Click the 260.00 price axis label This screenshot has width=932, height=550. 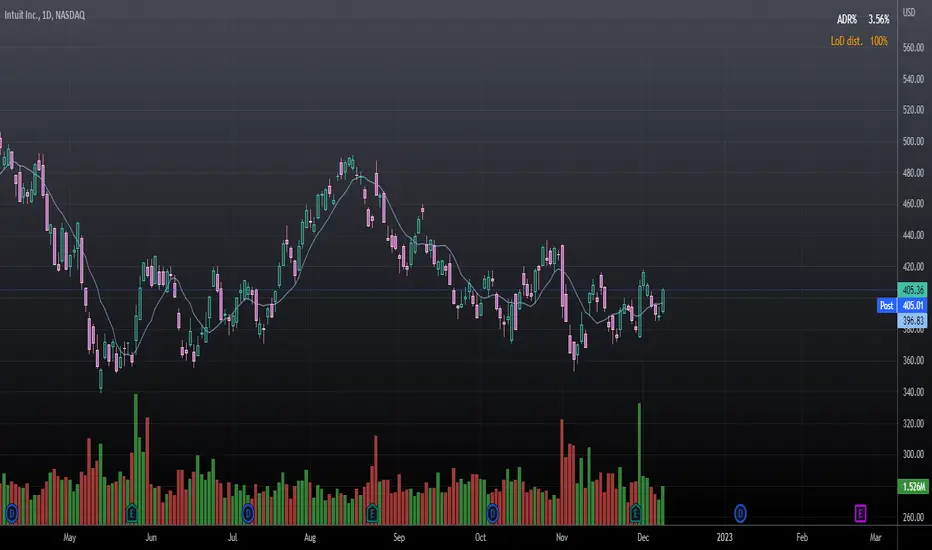pyautogui.click(x=913, y=517)
